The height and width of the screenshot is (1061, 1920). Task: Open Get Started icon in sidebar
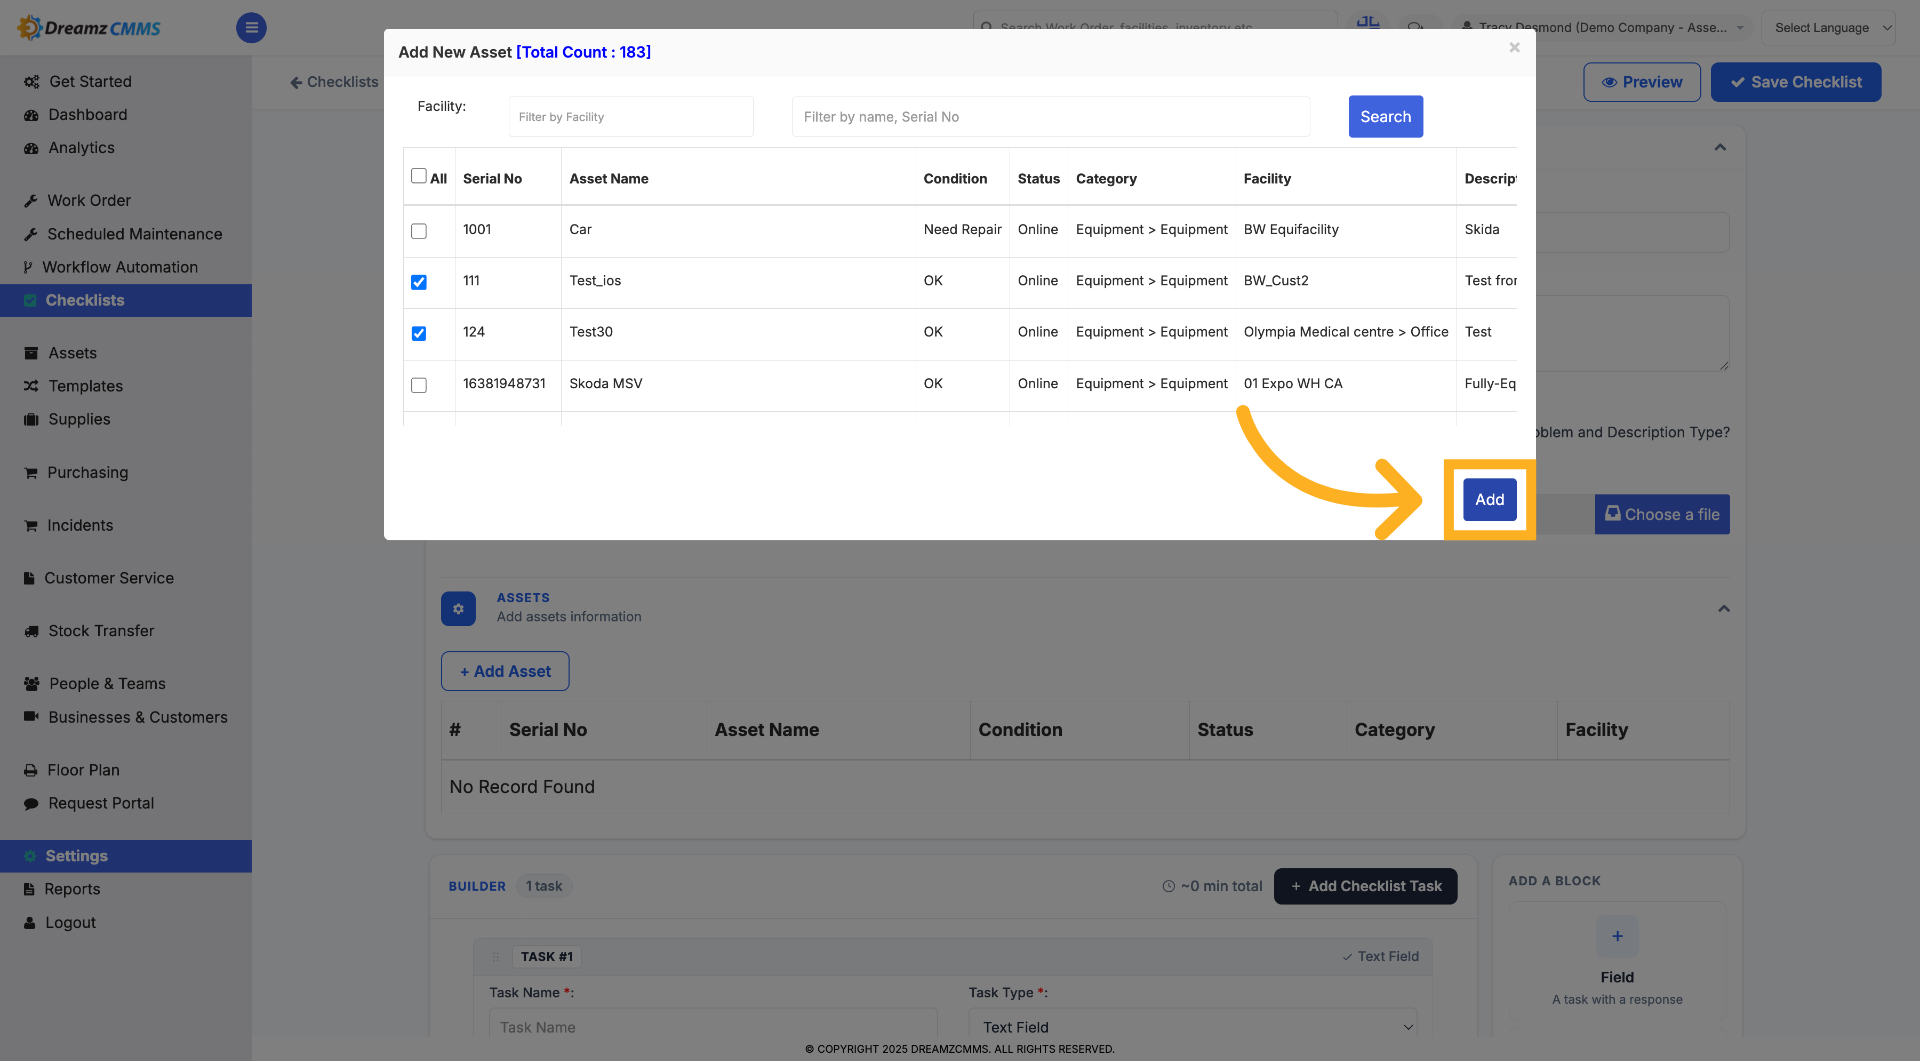(31, 82)
